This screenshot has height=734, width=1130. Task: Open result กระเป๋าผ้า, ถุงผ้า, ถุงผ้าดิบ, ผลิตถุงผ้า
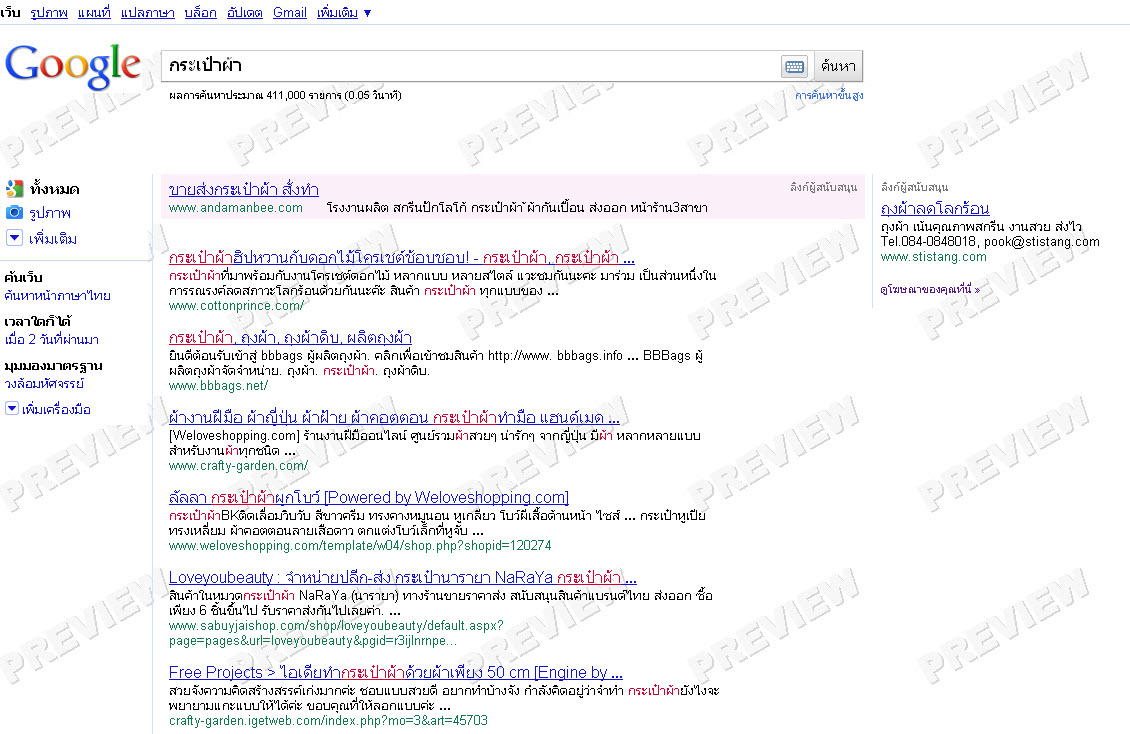[290, 337]
